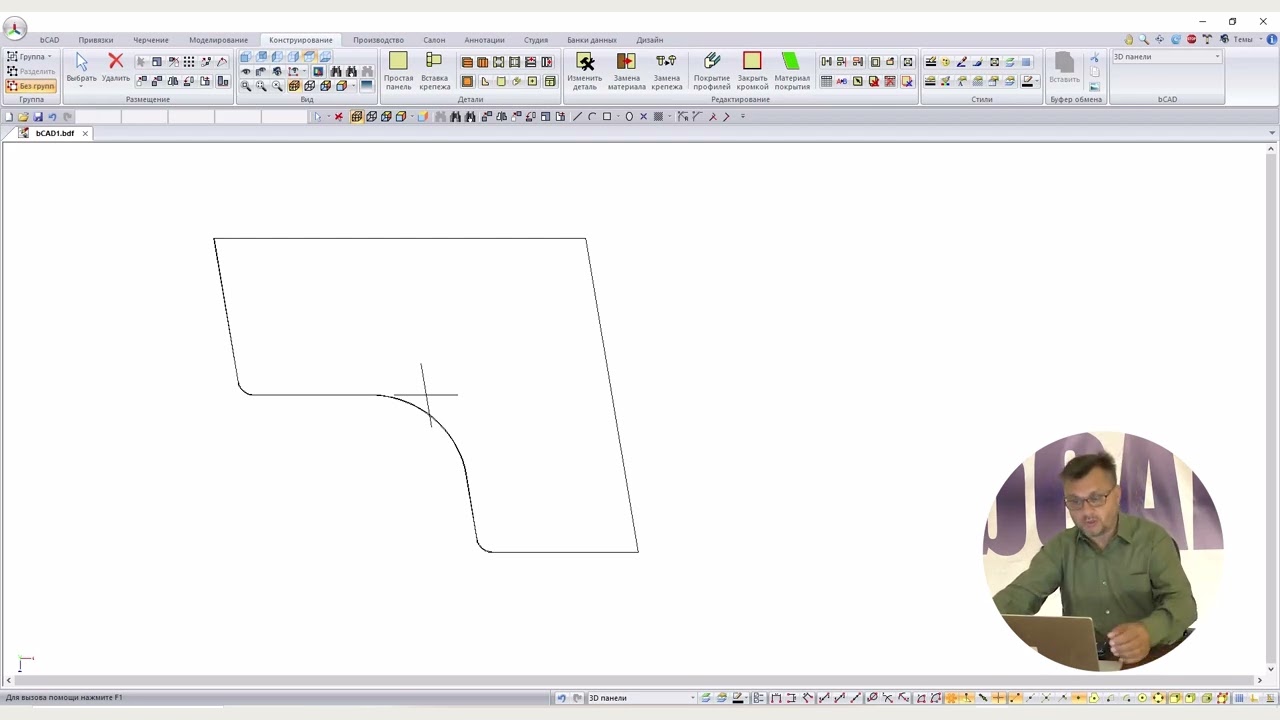This screenshot has height=720, width=1280.
Task: Open the quick toolbar customize arrow
Action: pos(743,117)
